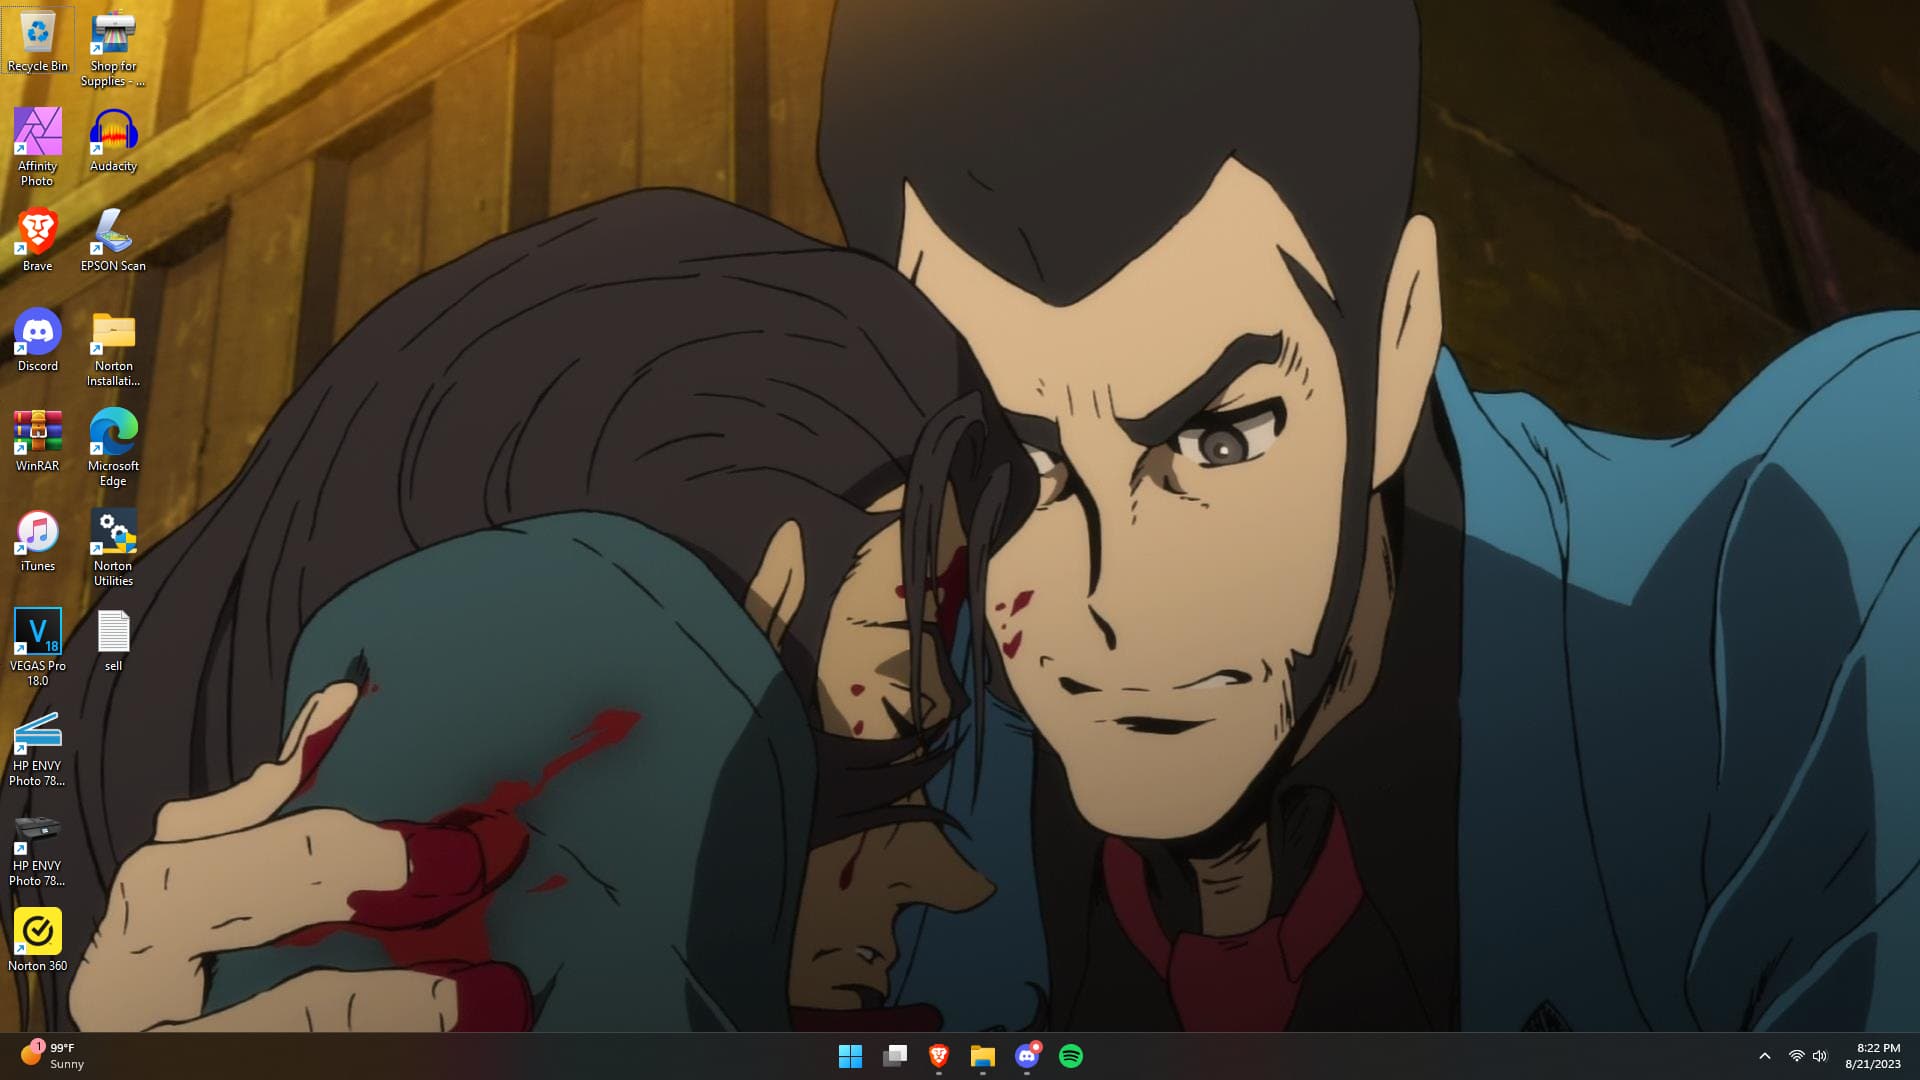Open Shop for Supplies shortcut
1920x1080 pixels.
113,48
